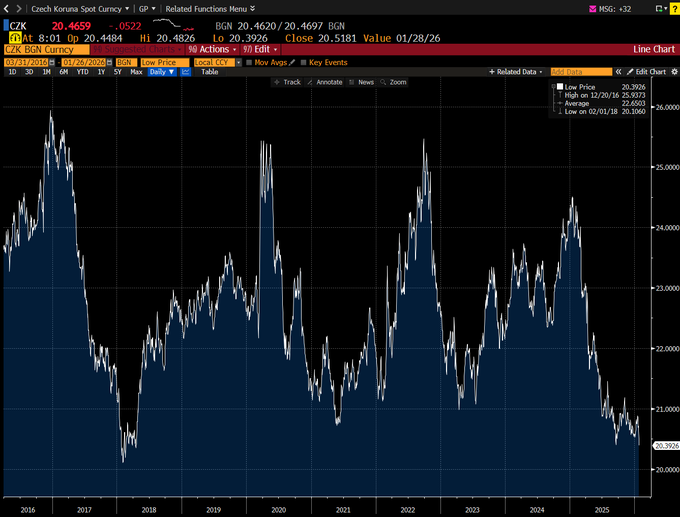Open the Daily periodicity dropdown
Screen dimensions: 680x517
[x=162, y=72]
